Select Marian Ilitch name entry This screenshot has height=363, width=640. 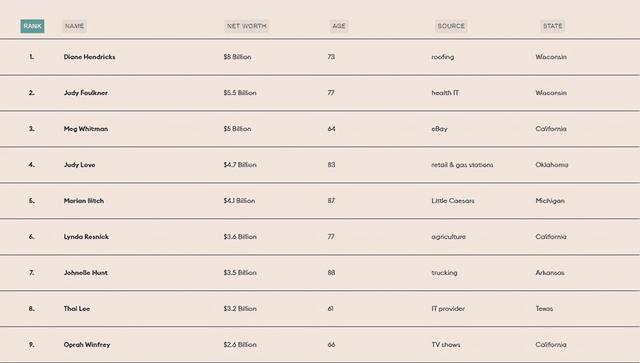click(x=84, y=201)
